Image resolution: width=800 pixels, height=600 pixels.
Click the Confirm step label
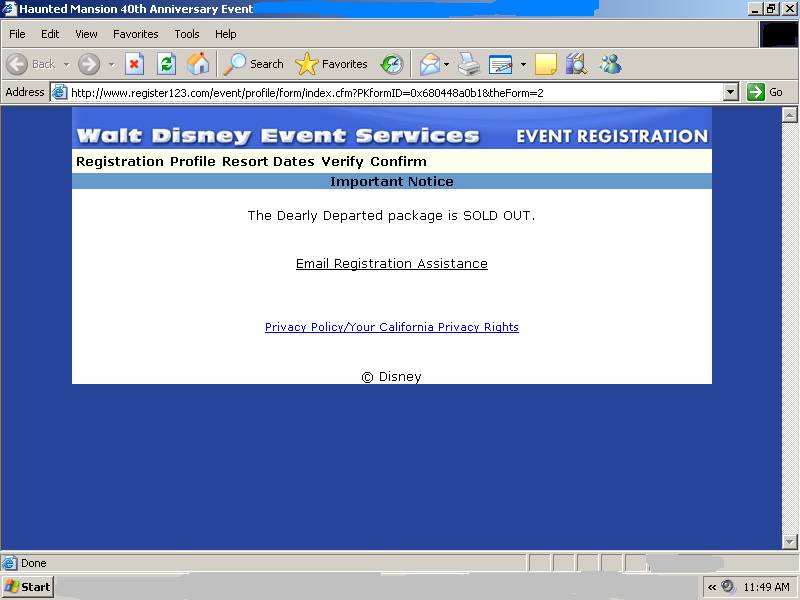point(398,162)
